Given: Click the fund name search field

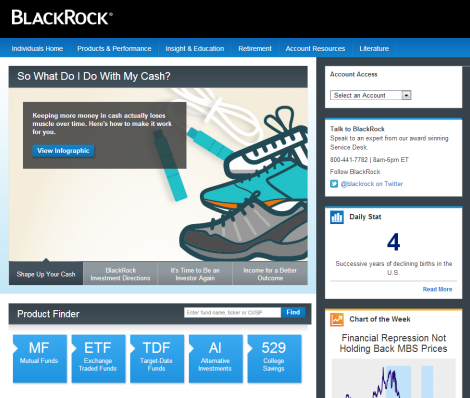Looking at the screenshot, I should click(x=232, y=312).
